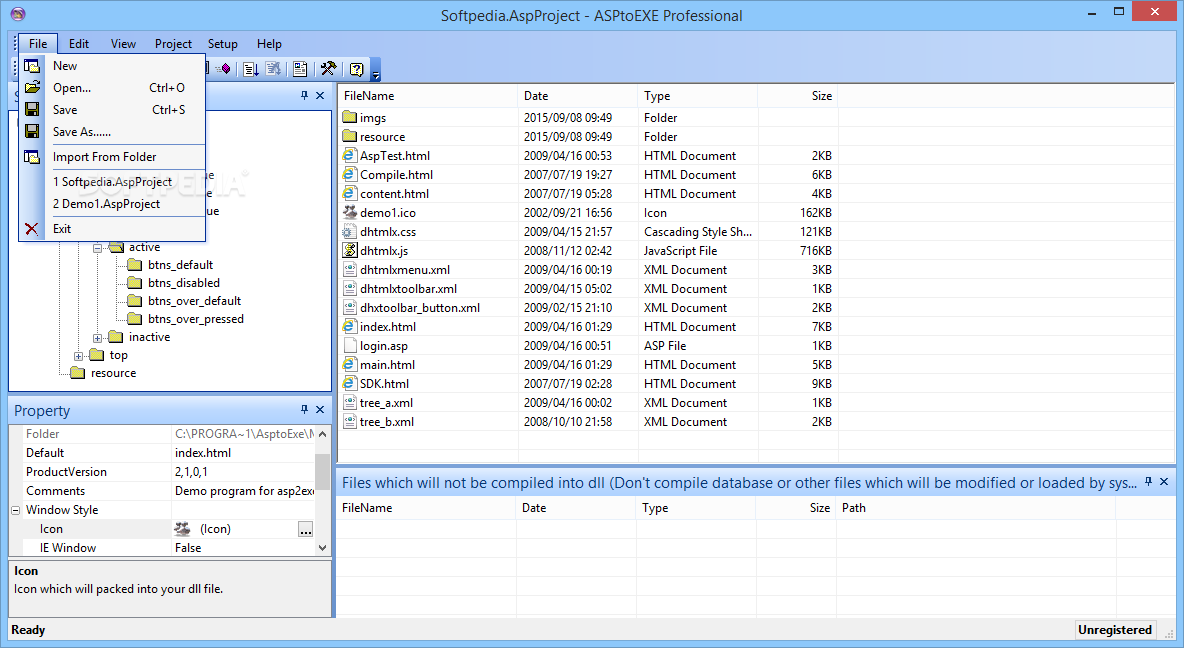Close the project tree panel
Viewport: 1184px width, 648px height.
pos(320,95)
